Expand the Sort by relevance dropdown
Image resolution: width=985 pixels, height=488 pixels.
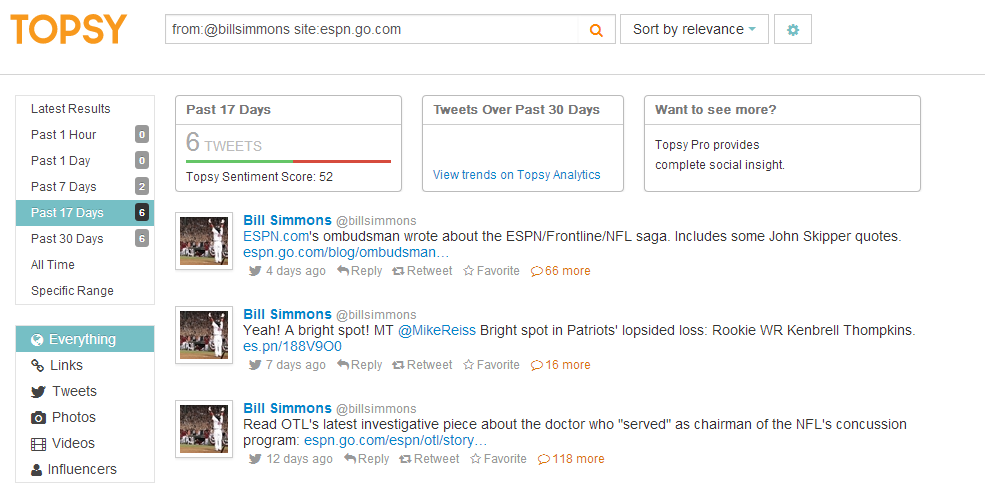tap(694, 30)
